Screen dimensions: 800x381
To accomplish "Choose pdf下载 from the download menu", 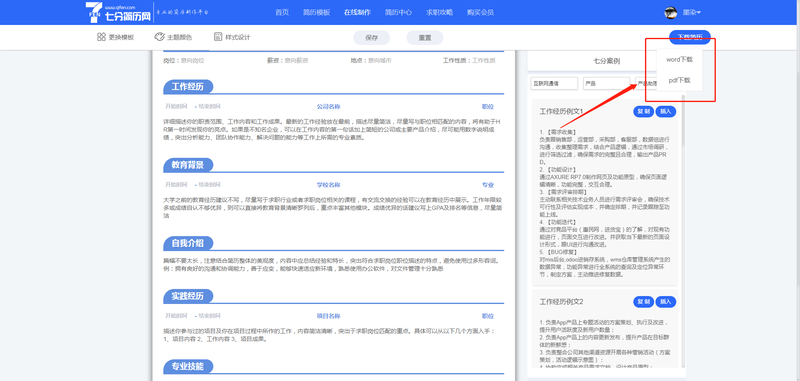I will tap(679, 80).
